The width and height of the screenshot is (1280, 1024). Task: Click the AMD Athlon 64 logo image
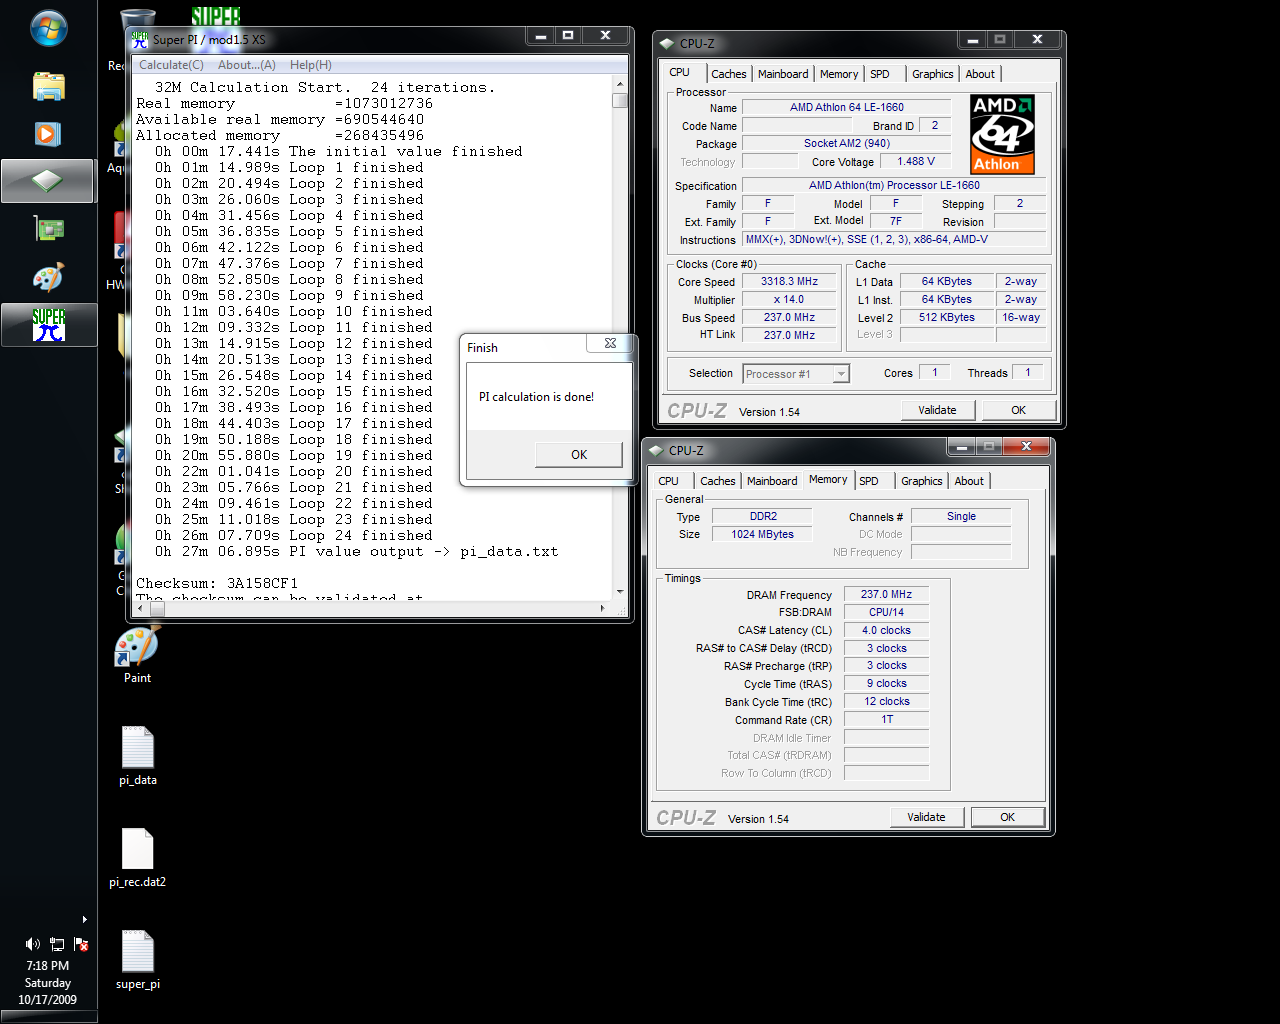point(1002,134)
